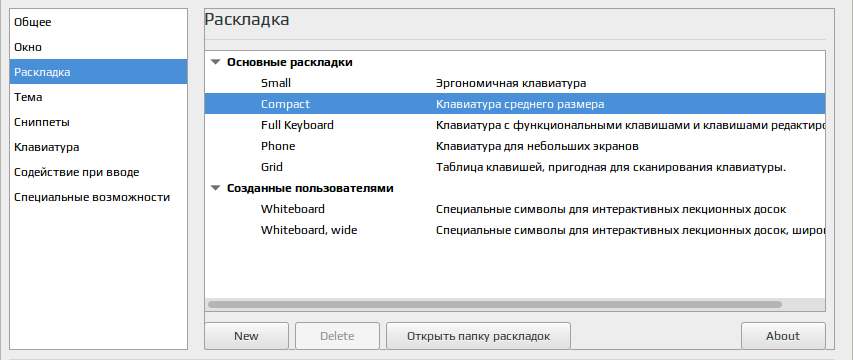Open the Тема settings page
The width and height of the screenshot is (853, 360).
(98, 97)
